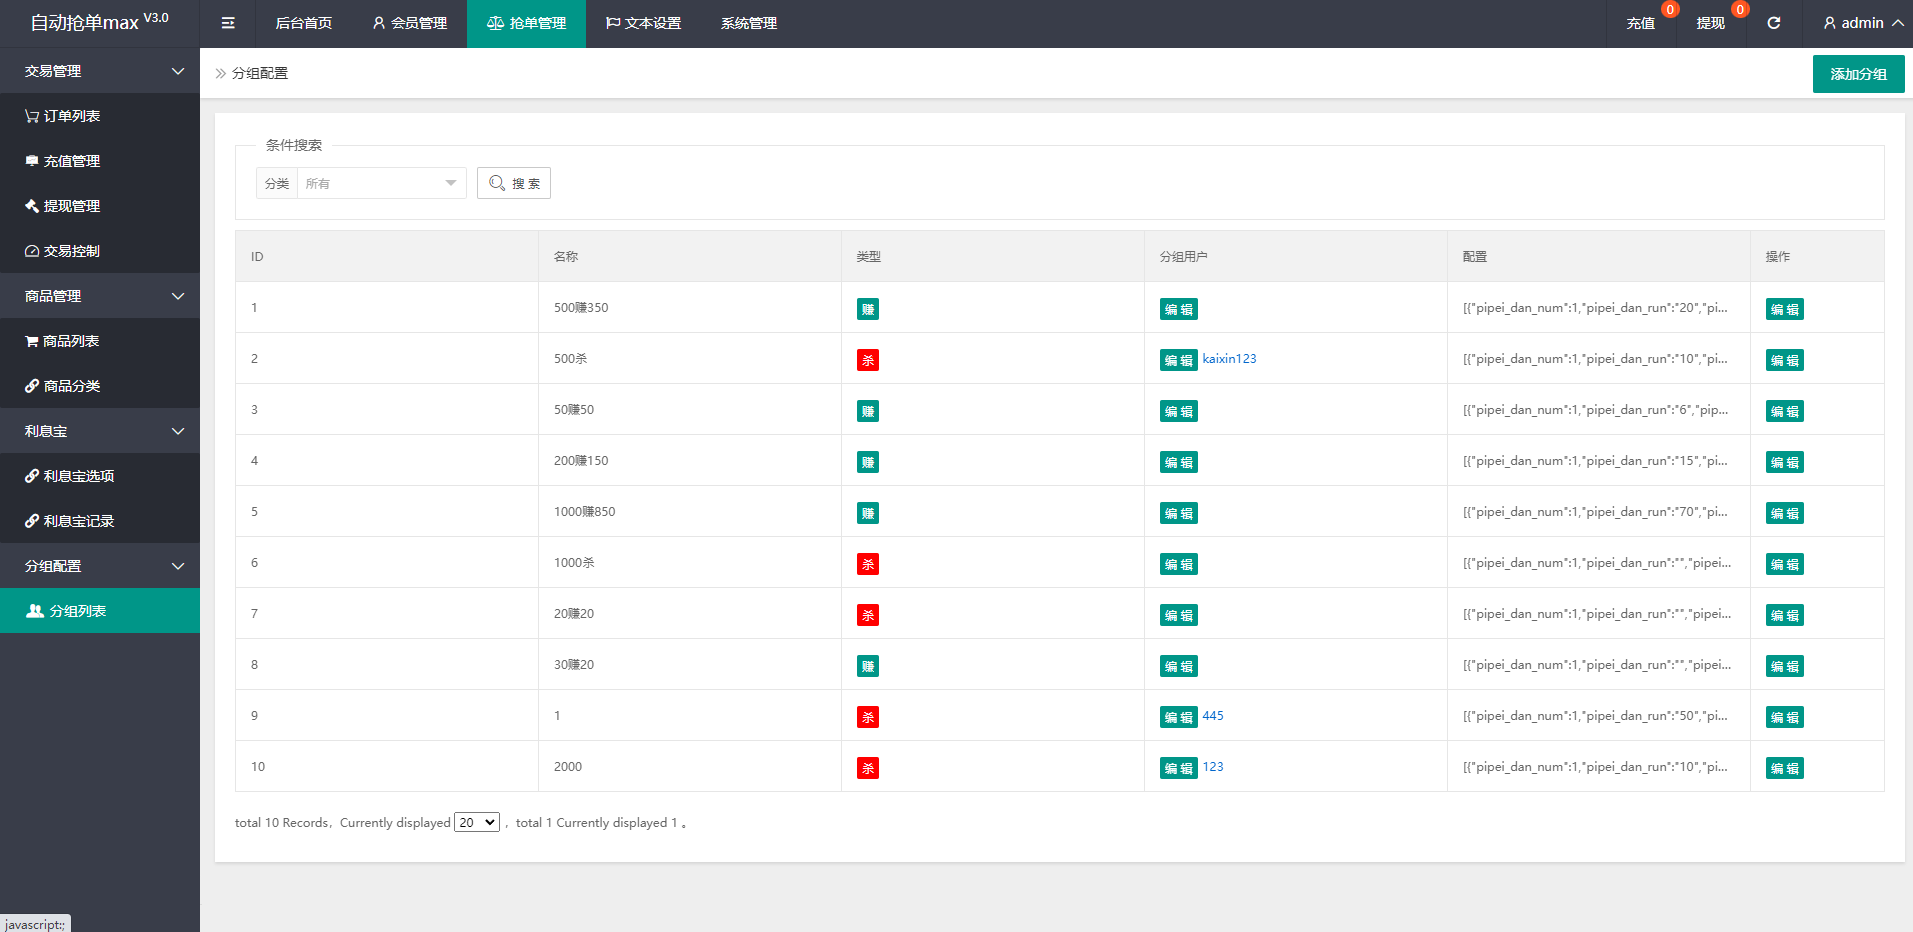
Task: Click the refresh icon in top bar
Action: 1773,23
